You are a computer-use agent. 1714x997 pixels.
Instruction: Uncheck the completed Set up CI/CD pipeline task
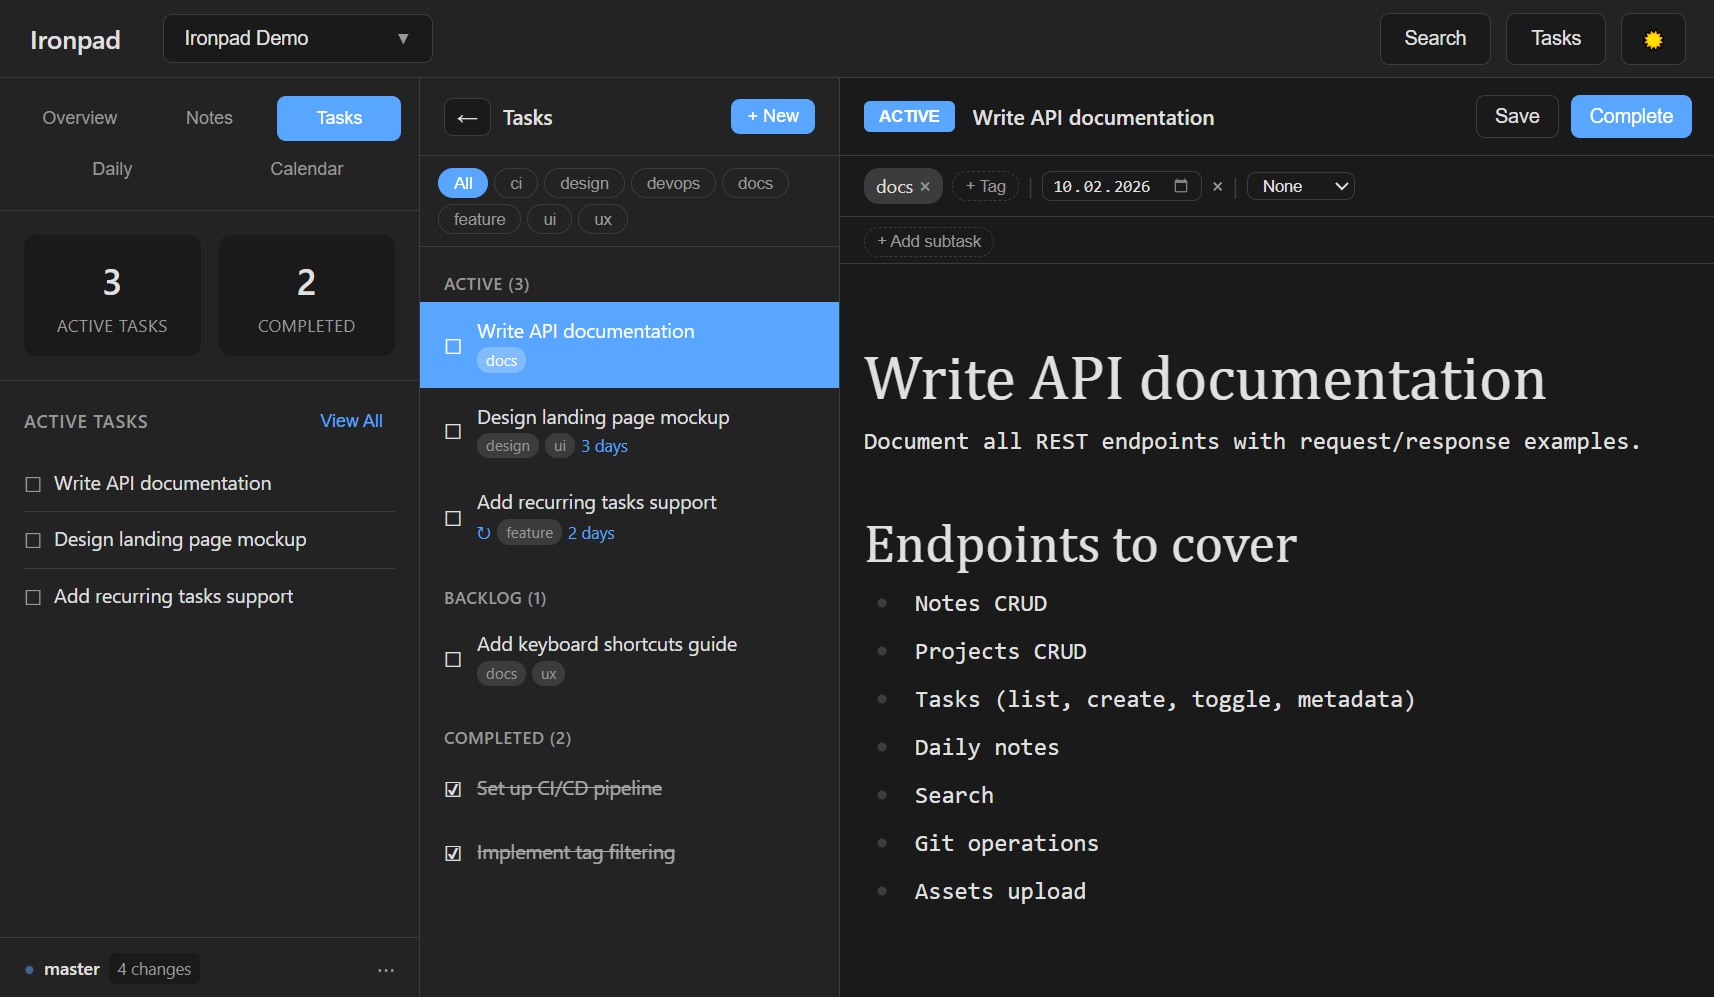coord(453,789)
